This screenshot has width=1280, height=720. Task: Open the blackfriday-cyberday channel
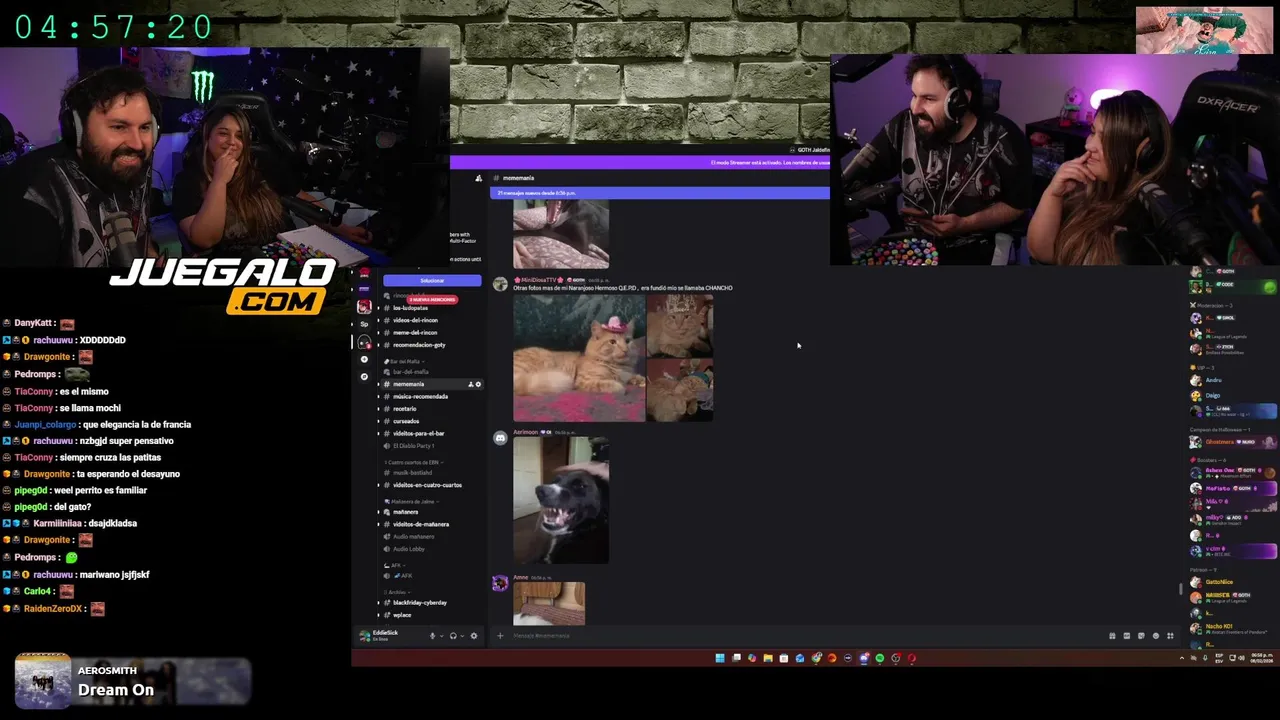click(x=419, y=603)
